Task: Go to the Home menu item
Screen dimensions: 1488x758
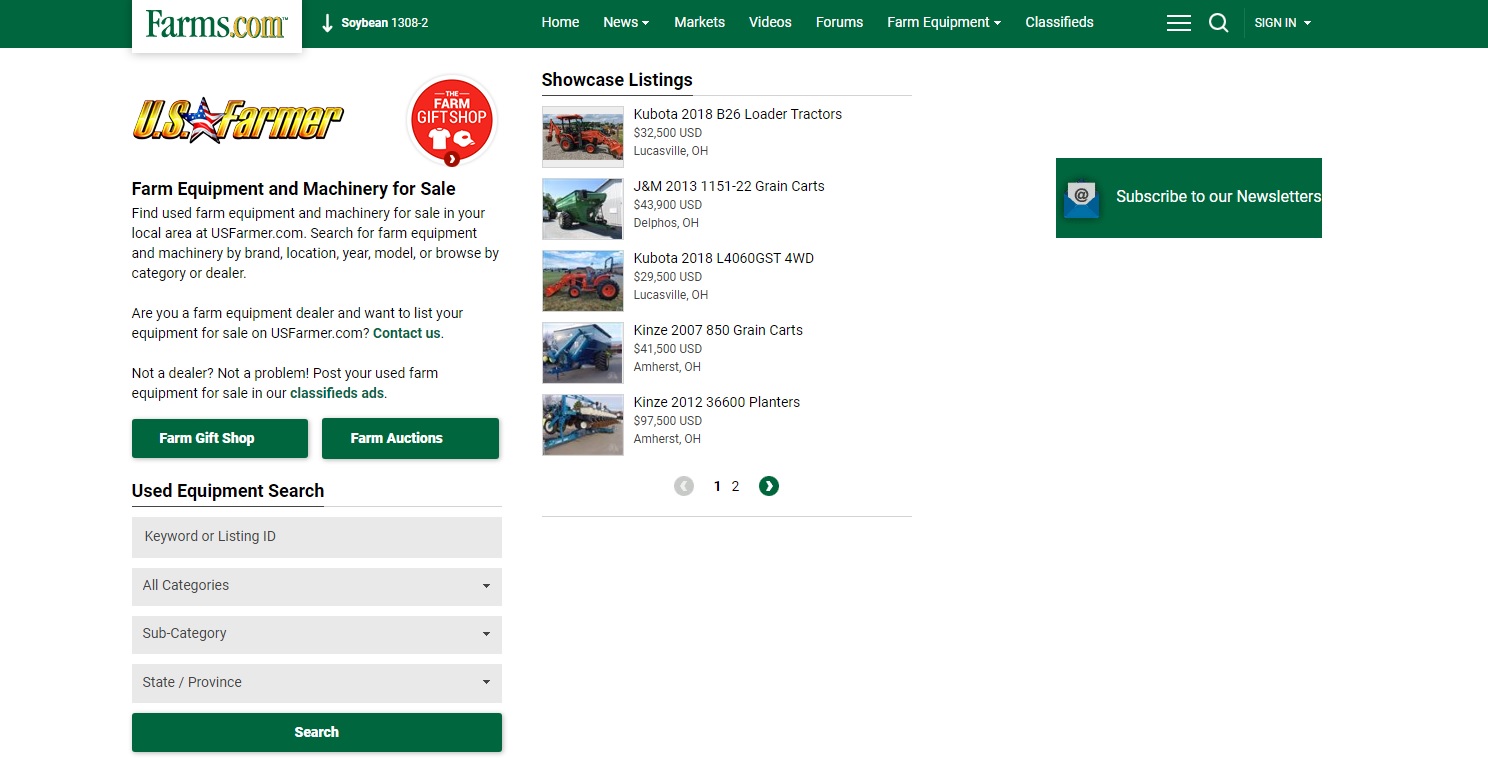Action: click(x=560, y=22)
